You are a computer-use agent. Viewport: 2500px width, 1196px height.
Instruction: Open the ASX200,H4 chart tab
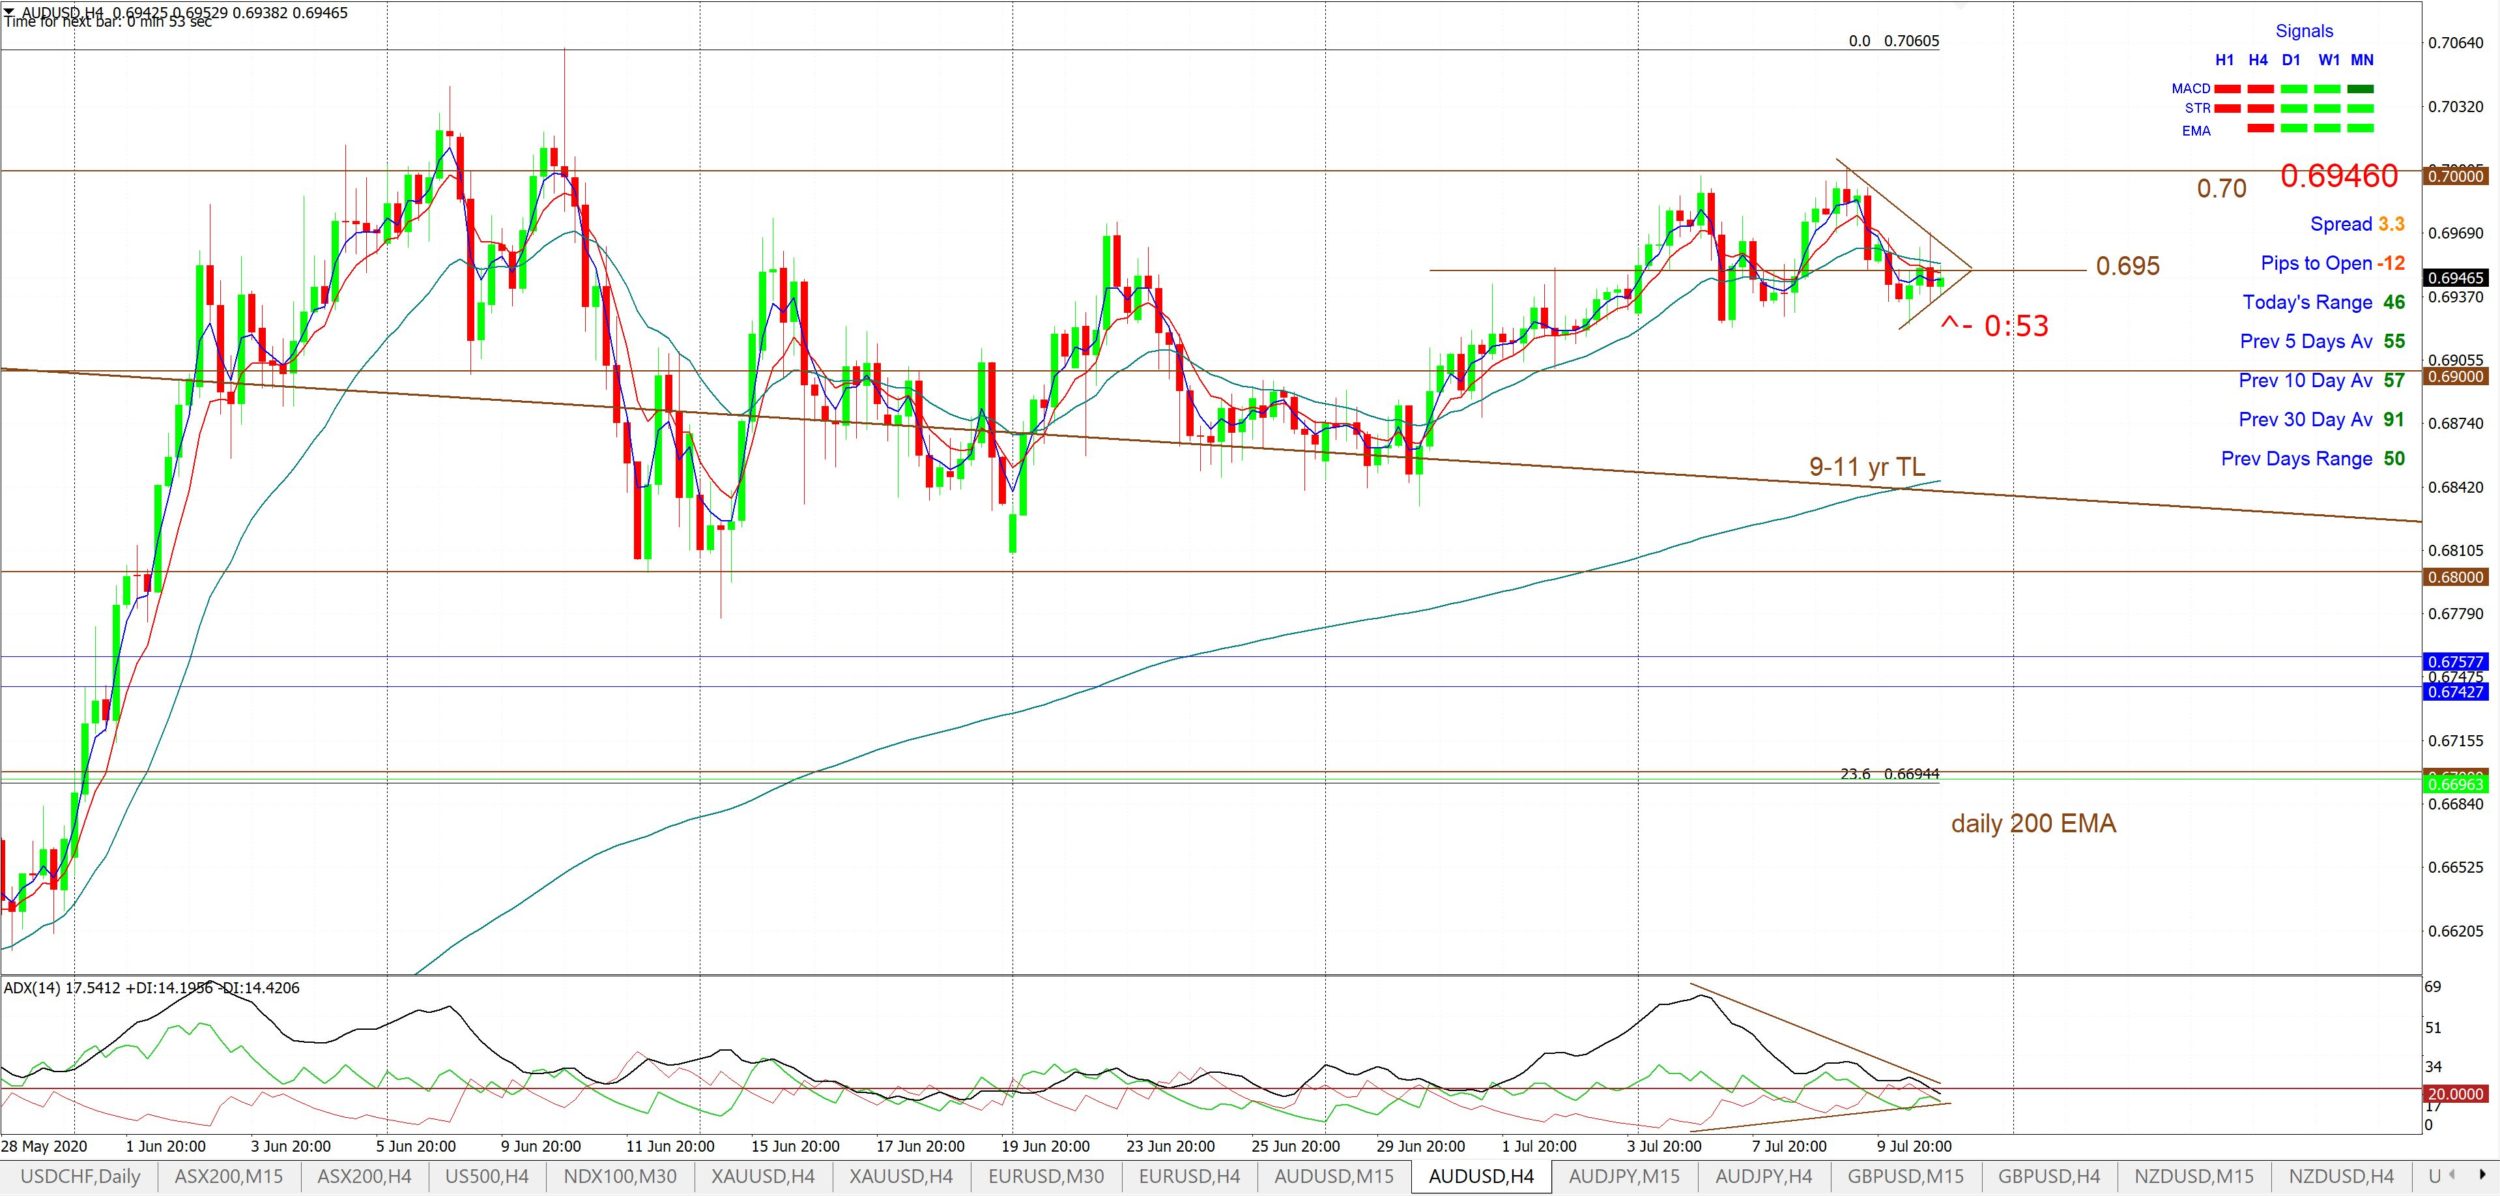pyautogui.click(x=364, y=1176)
